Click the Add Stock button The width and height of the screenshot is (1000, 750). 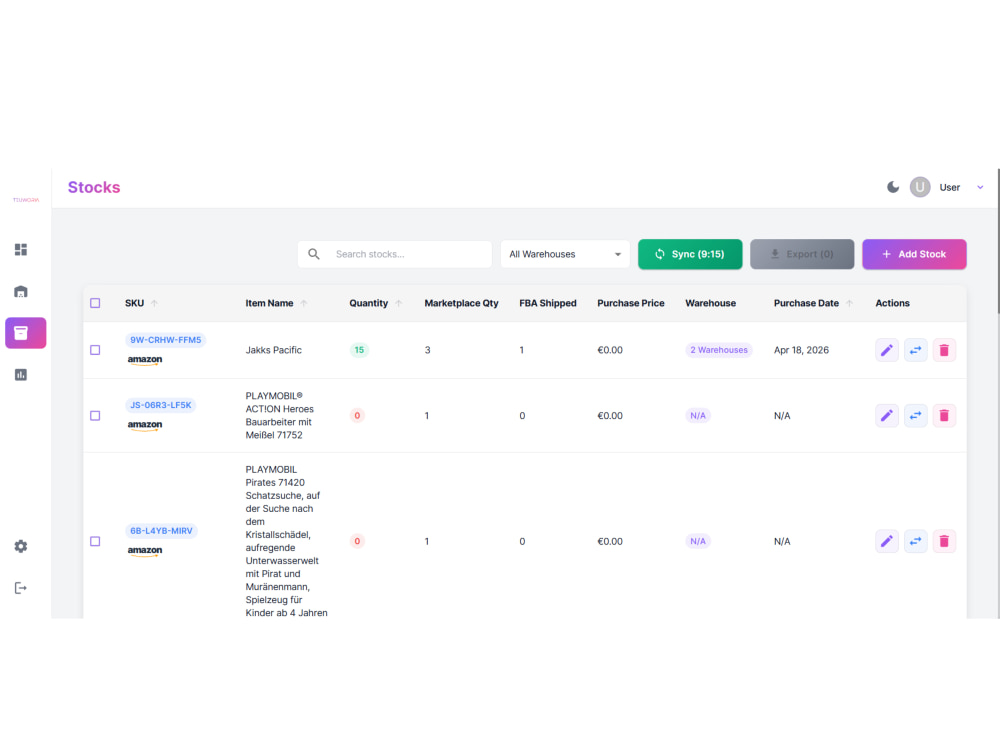[914, 254]
